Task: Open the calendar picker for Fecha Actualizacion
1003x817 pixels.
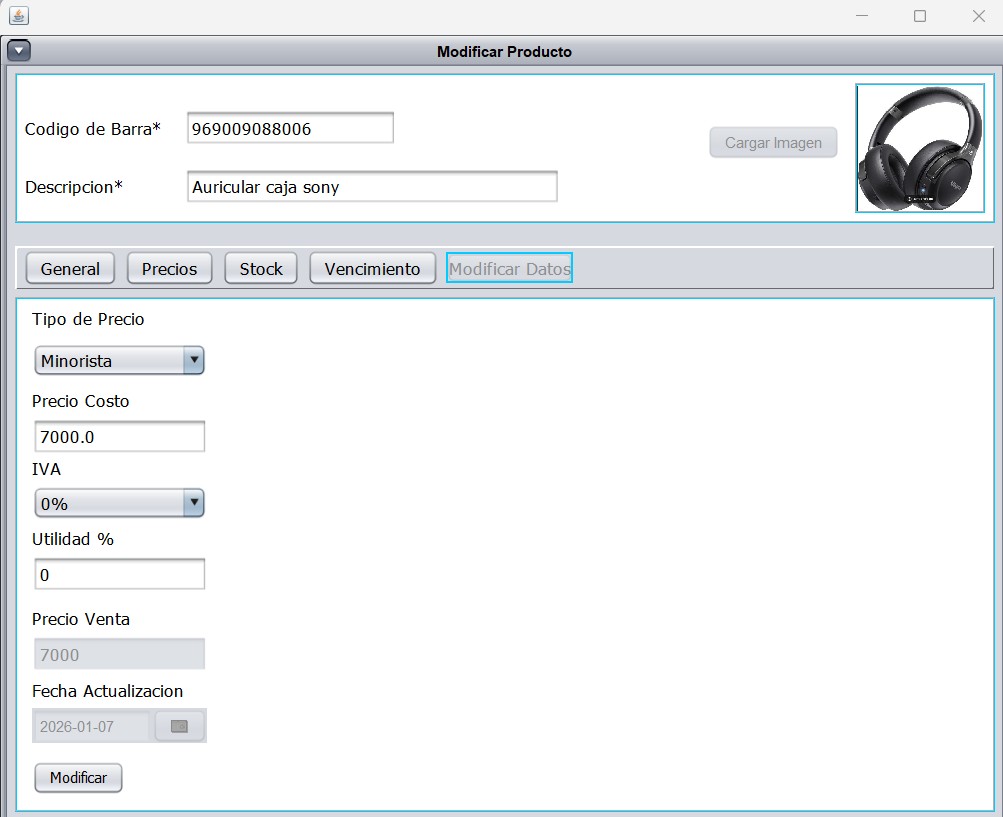Action: [179, 727]
